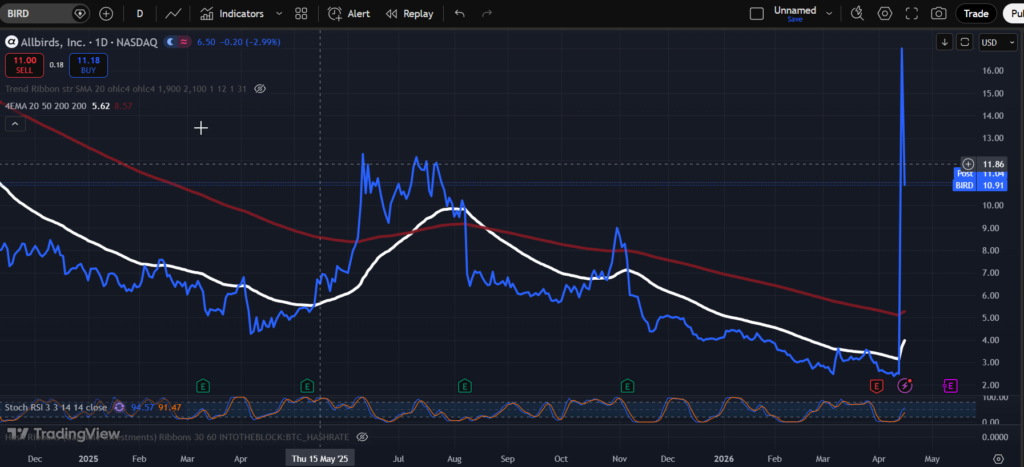1024x467 pixels.
Task: Open chart settings hexagon icon
Action: 884,14
